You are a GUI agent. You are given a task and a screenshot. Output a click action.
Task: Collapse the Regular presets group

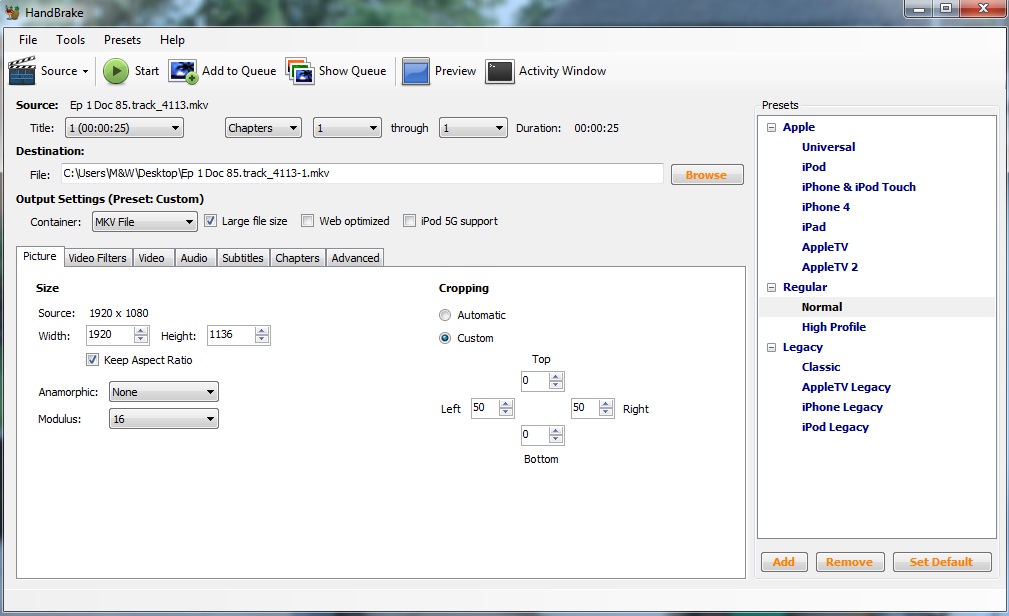click(771, 287)
